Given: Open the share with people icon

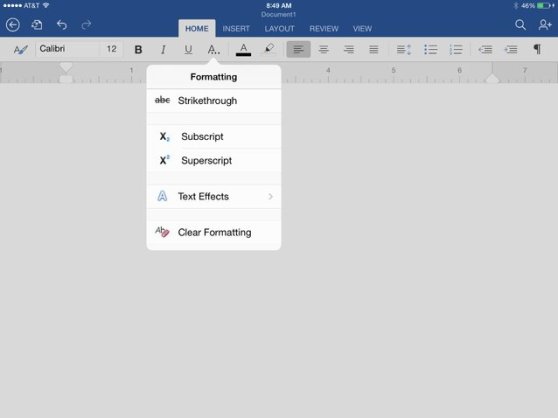Looking at the screenshot, I should (545, 25).
